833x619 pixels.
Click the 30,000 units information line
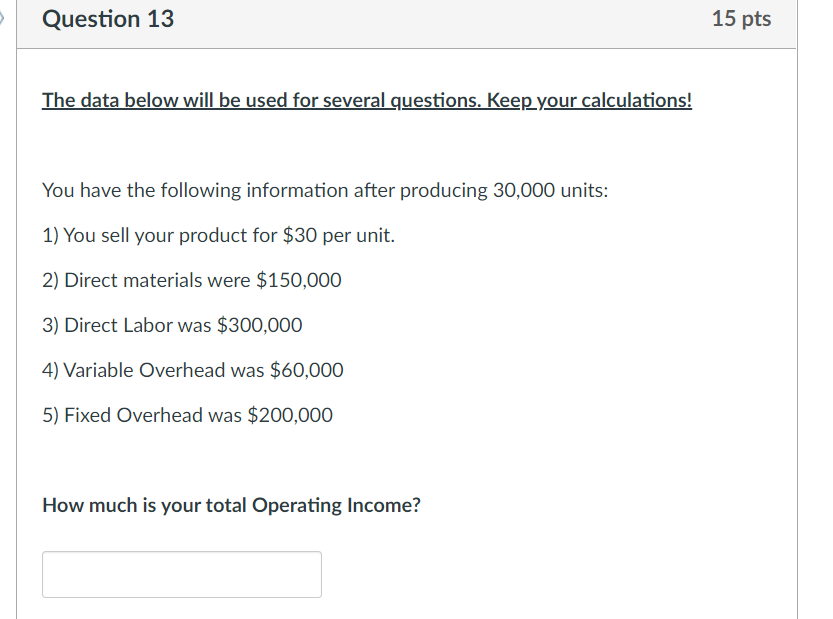pos(325,190)
